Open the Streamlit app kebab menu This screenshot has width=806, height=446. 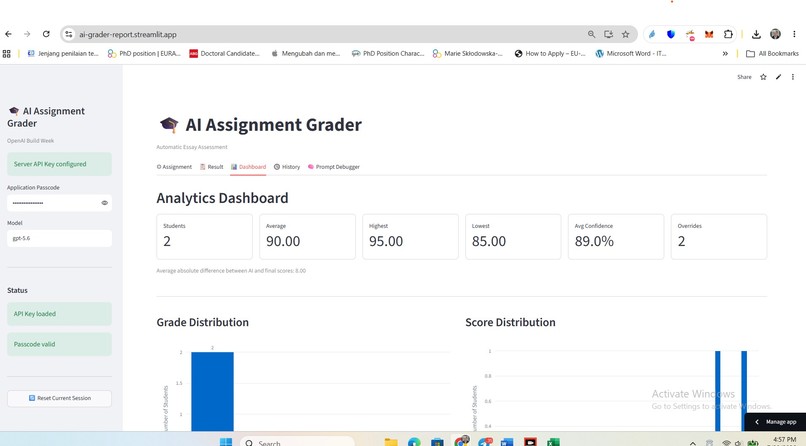click(793, 77)
